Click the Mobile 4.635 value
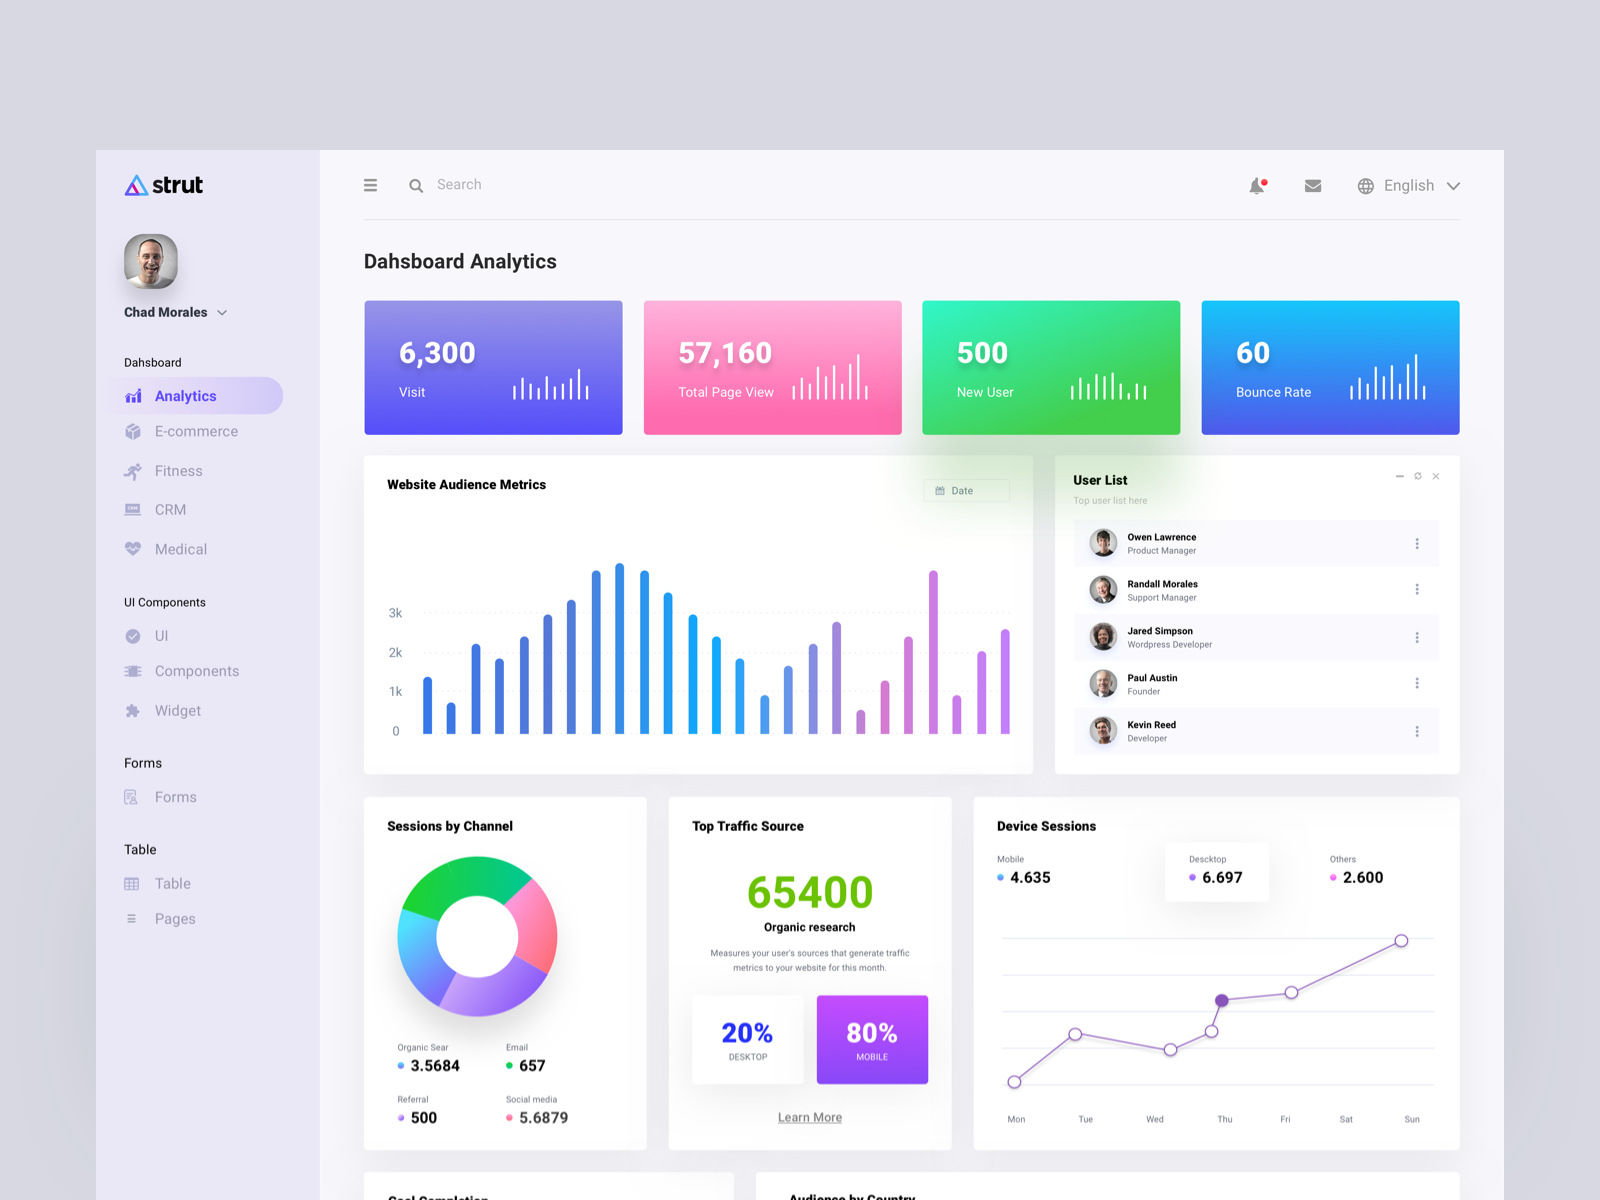 tap(1030, 878)
